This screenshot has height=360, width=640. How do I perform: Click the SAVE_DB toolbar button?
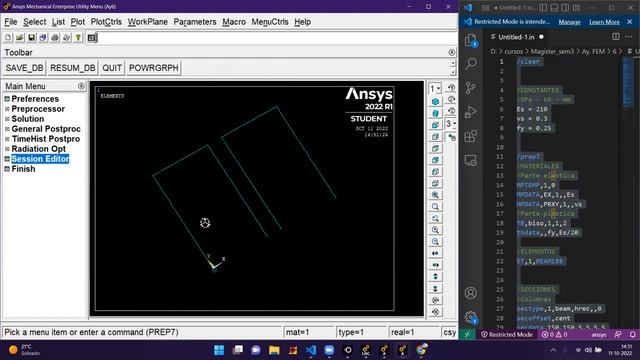tap(24, 68)
